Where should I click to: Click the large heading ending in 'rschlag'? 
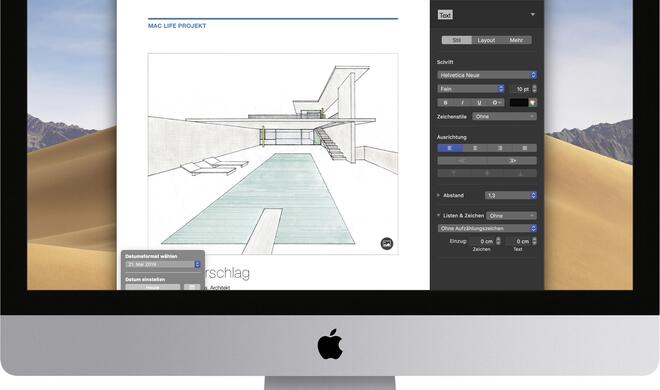227,273
